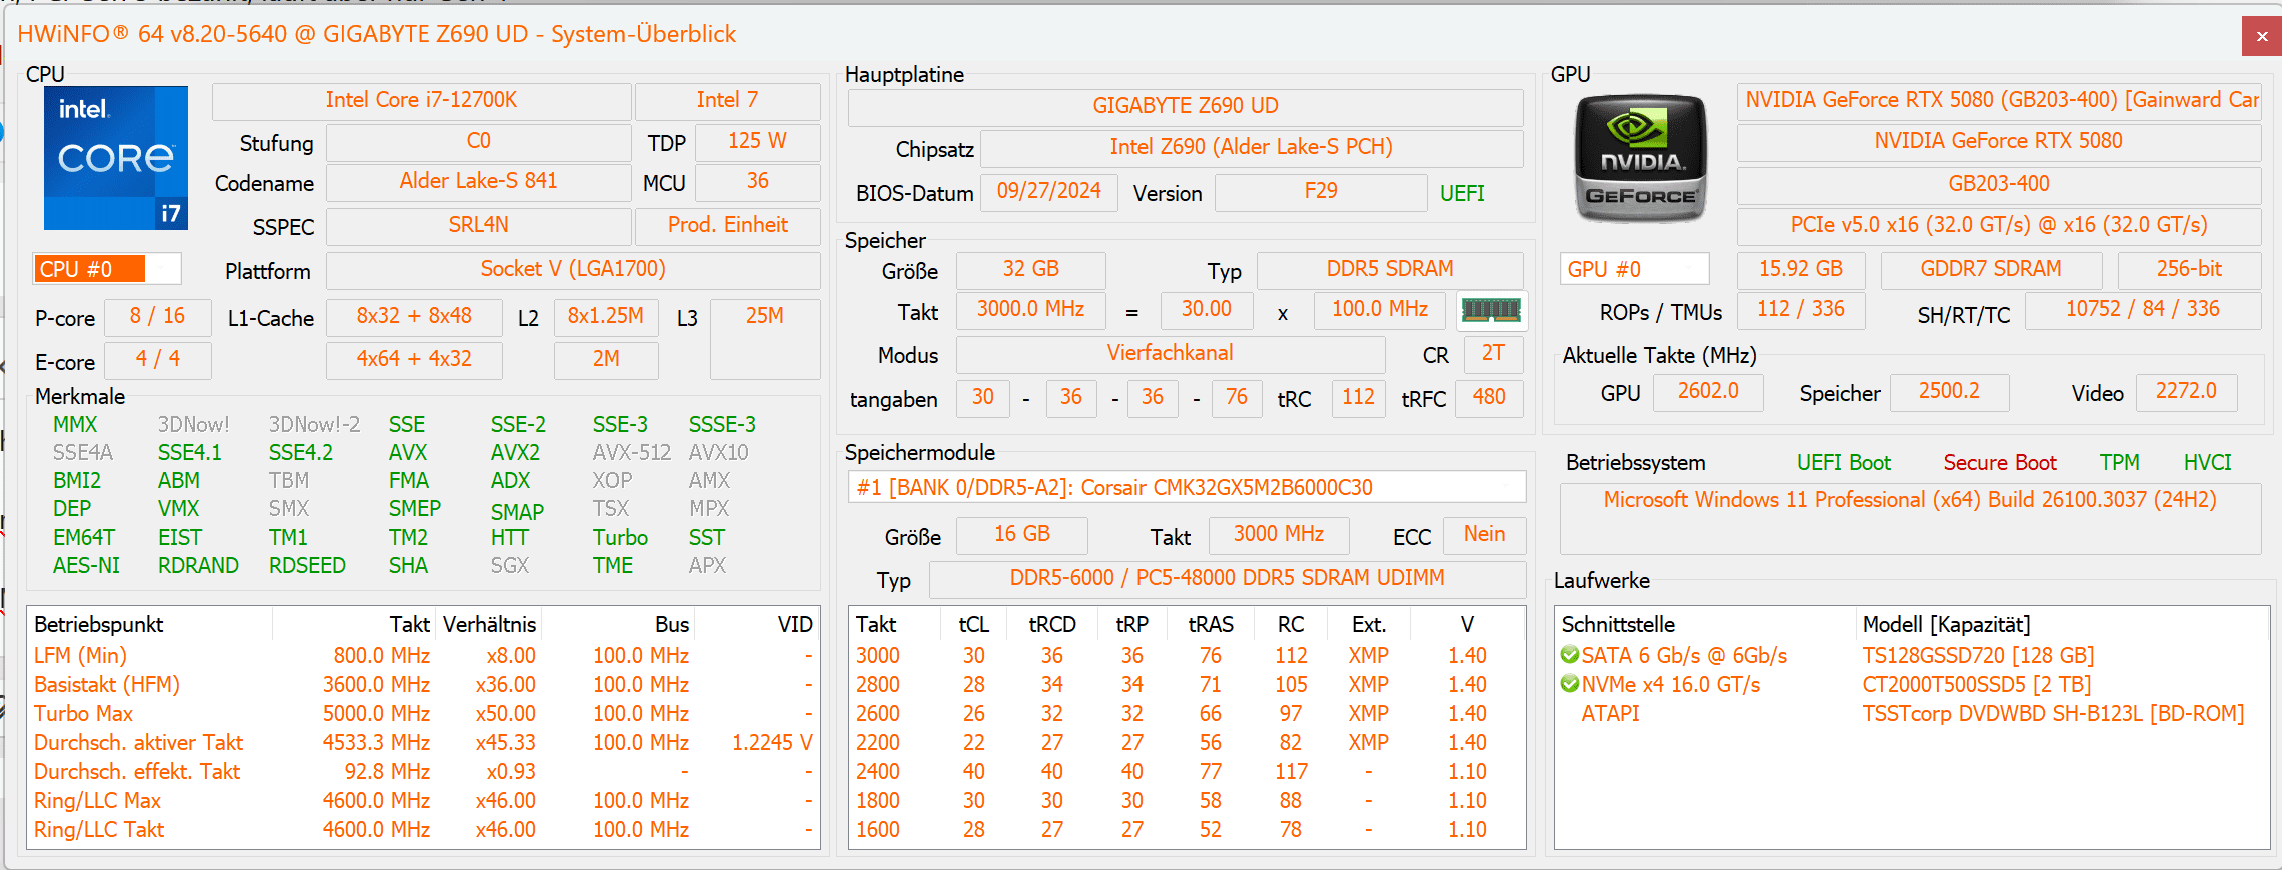This screenshot has width=2282, height=870.
Task: Click the Basistakt (HFM) row
Action: [x=423, y=685]
